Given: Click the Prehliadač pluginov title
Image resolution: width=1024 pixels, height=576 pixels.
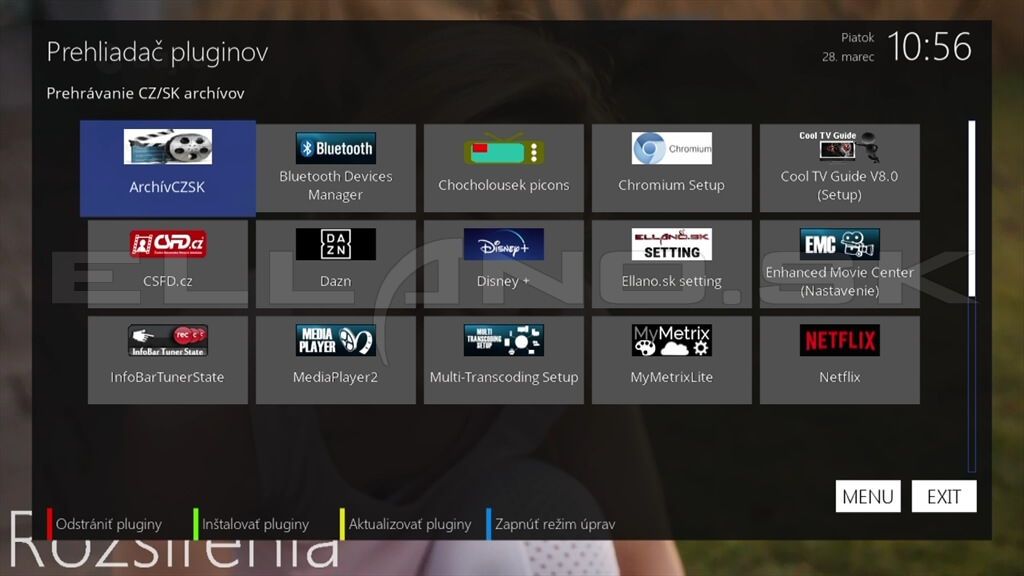Looking at the screenshot, I should pos(157,52).
